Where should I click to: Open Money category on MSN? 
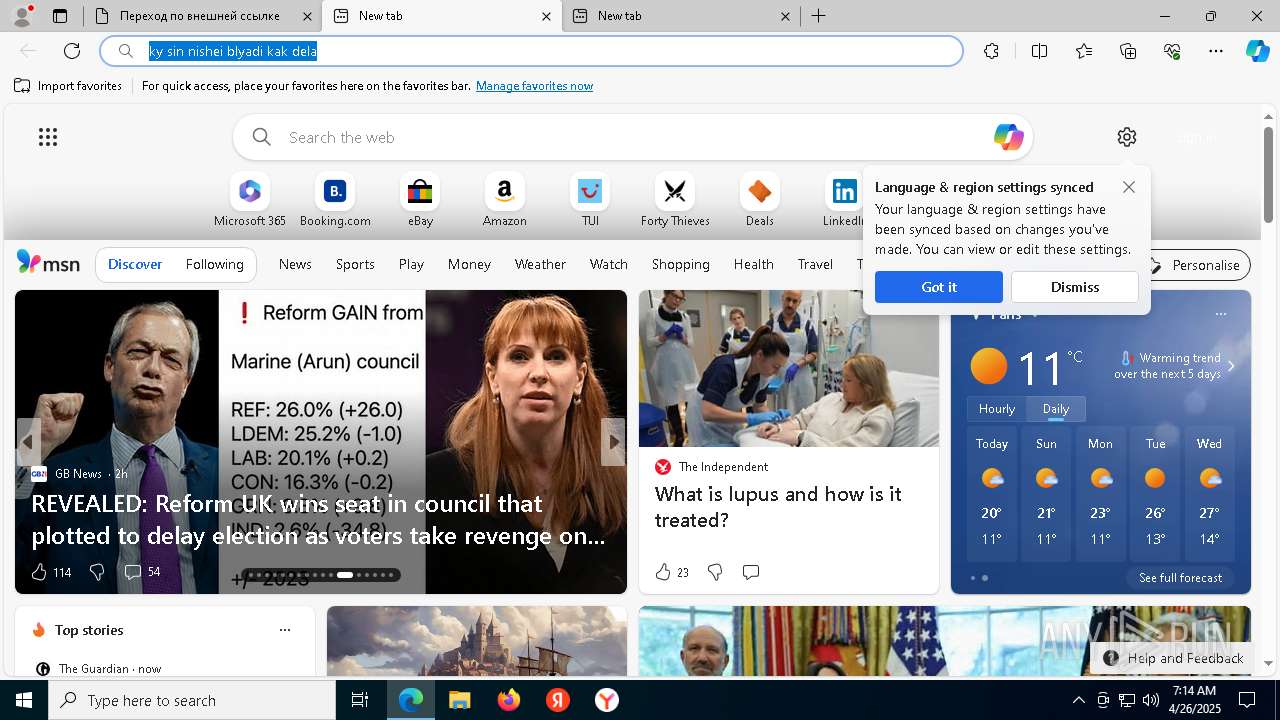[x=469, y=264]
